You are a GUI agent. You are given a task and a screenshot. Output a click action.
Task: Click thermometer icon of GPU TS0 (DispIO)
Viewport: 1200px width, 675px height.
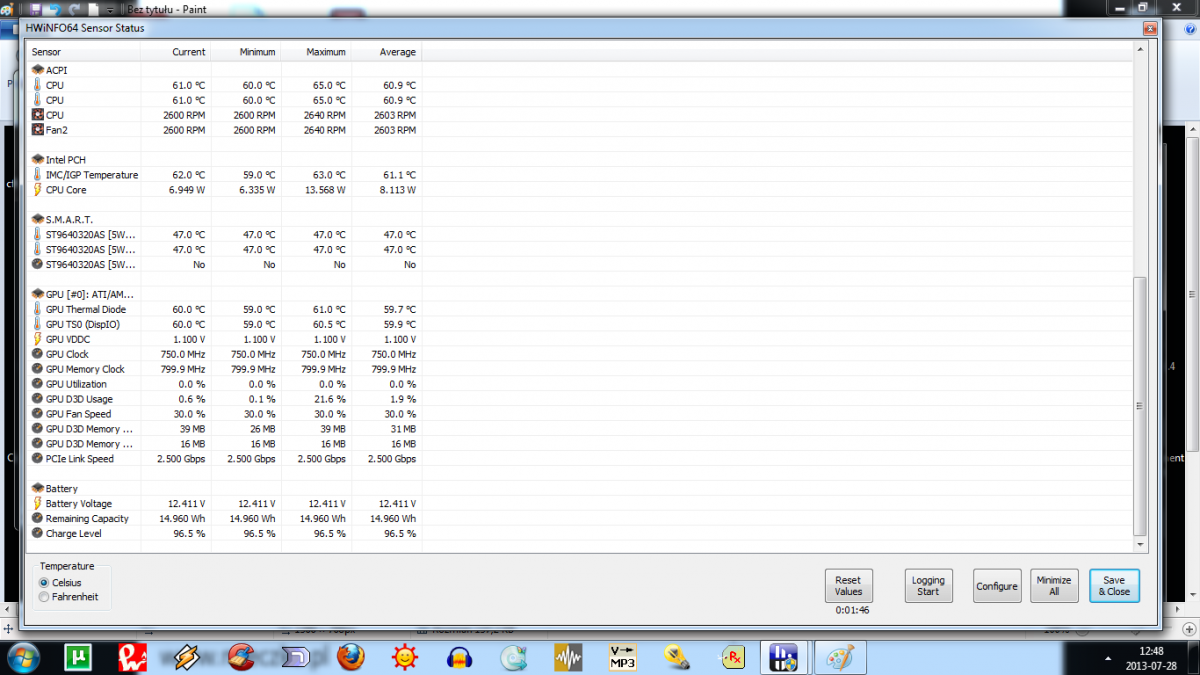[x=38, y=324]
